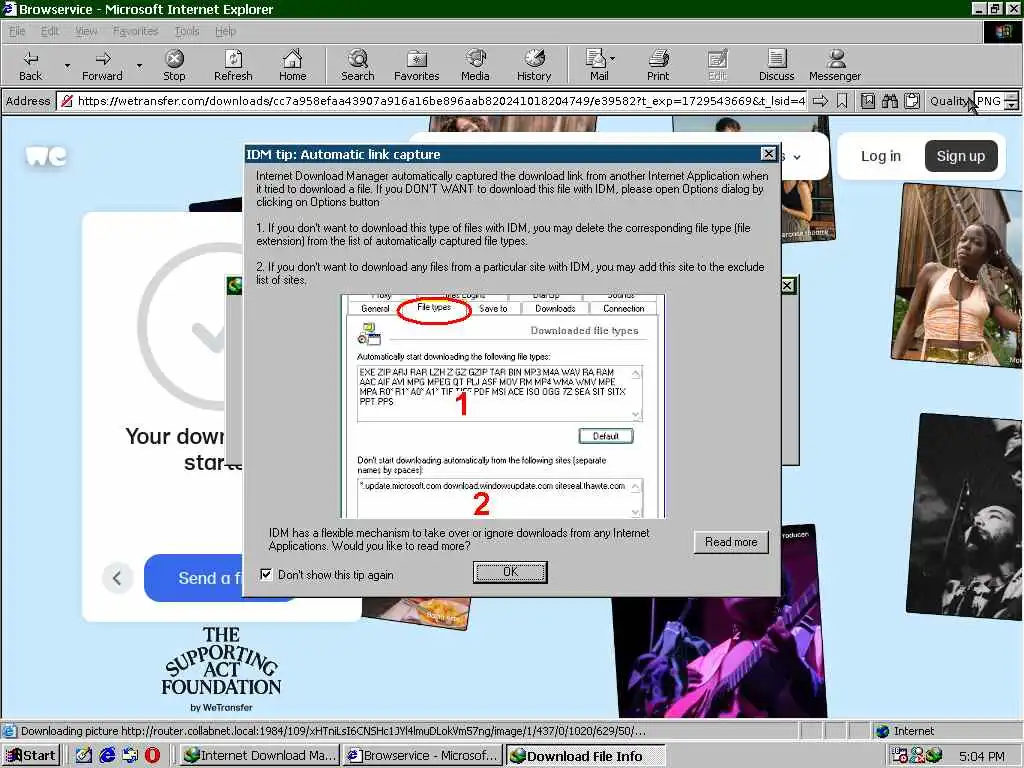Click the first quick launch icon beside Start

click(84, 756)
